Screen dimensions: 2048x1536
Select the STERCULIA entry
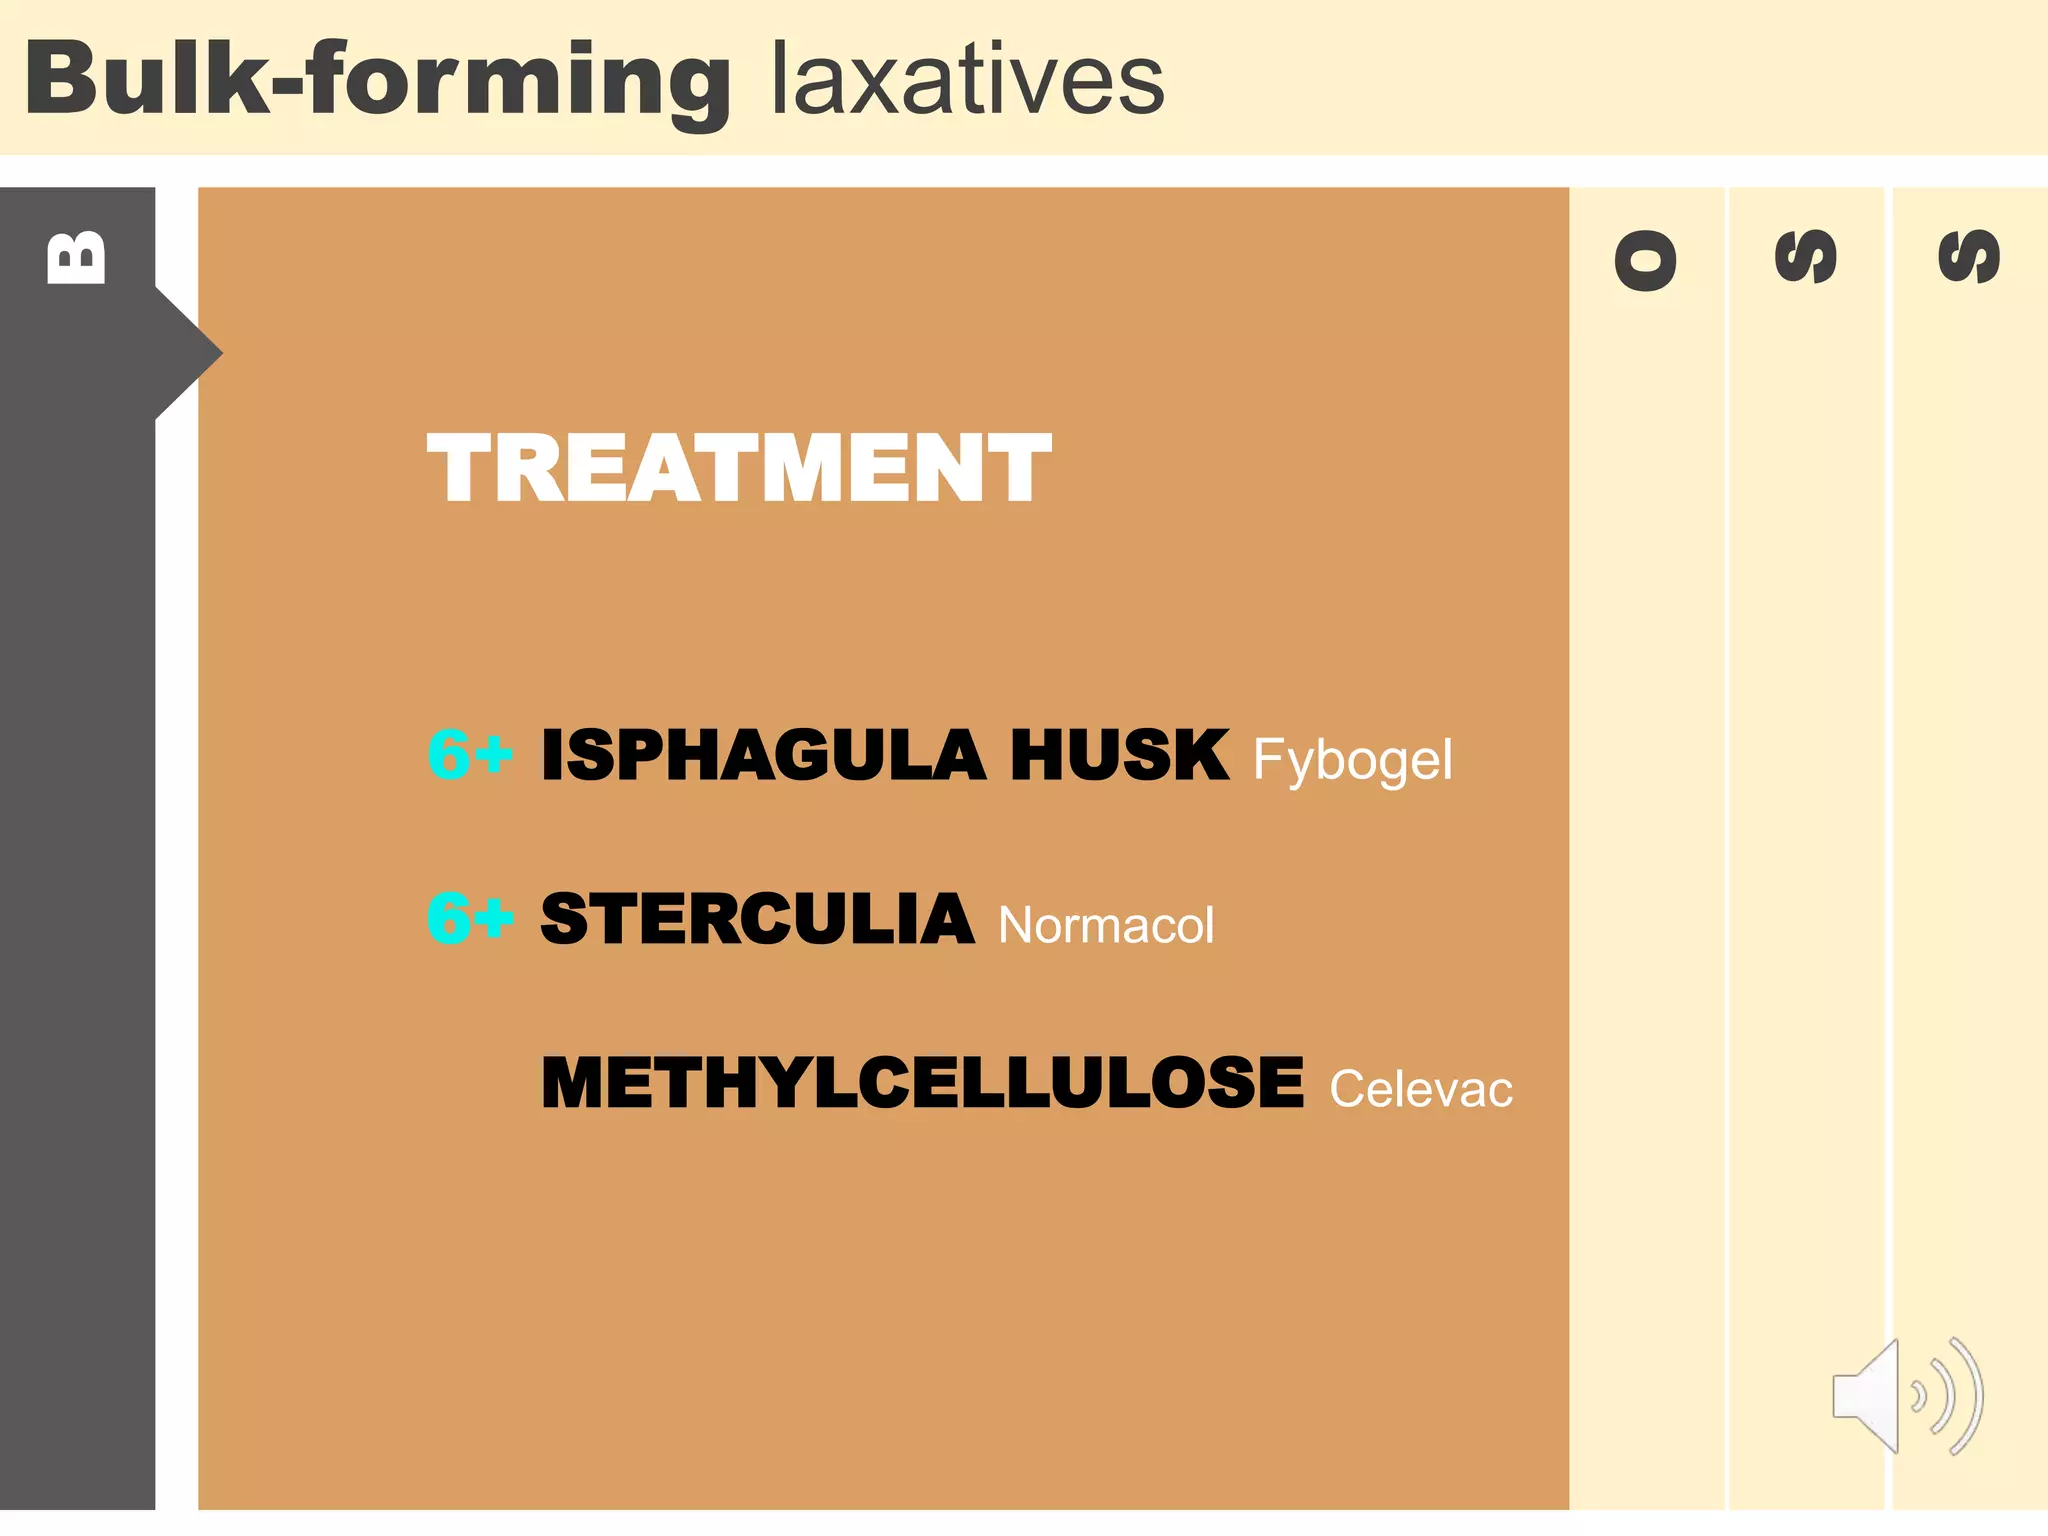point(757,919)
